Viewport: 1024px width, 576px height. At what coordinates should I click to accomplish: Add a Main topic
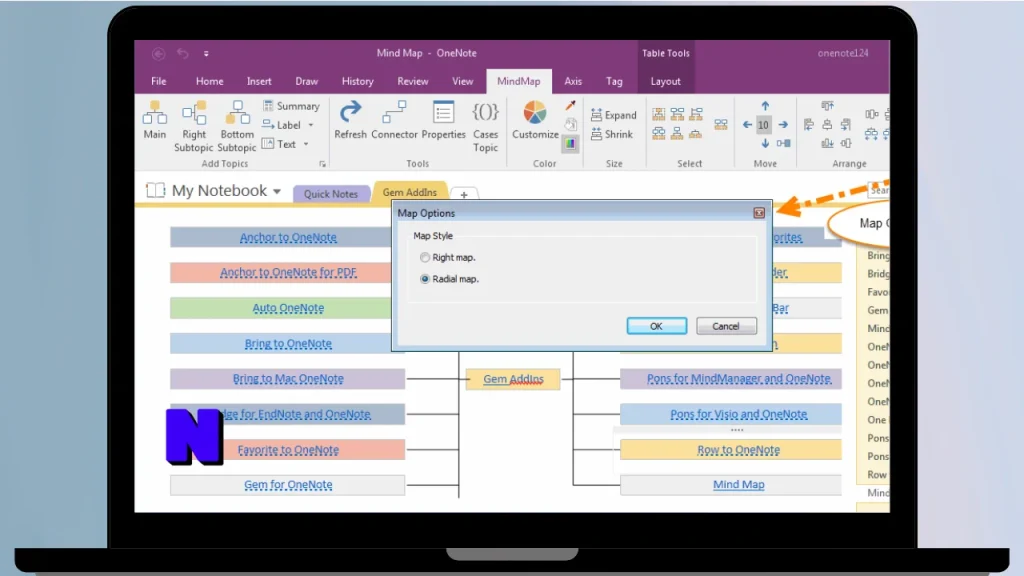(155, 121)
